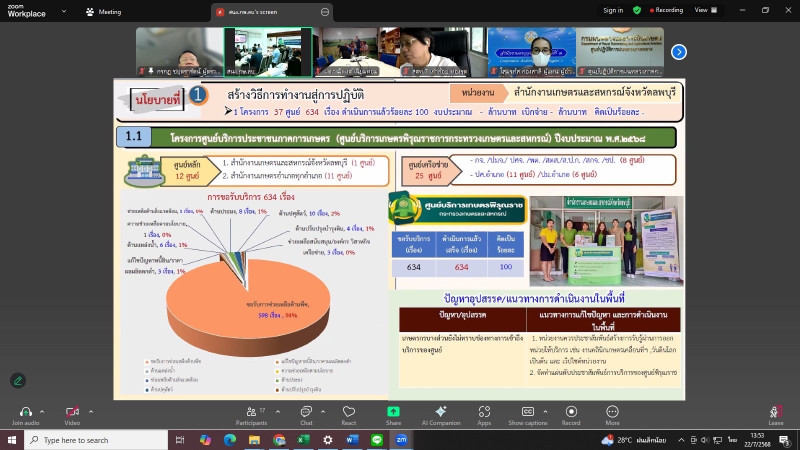
Task: Open the View layout menu
Action: tap(704, 10)
